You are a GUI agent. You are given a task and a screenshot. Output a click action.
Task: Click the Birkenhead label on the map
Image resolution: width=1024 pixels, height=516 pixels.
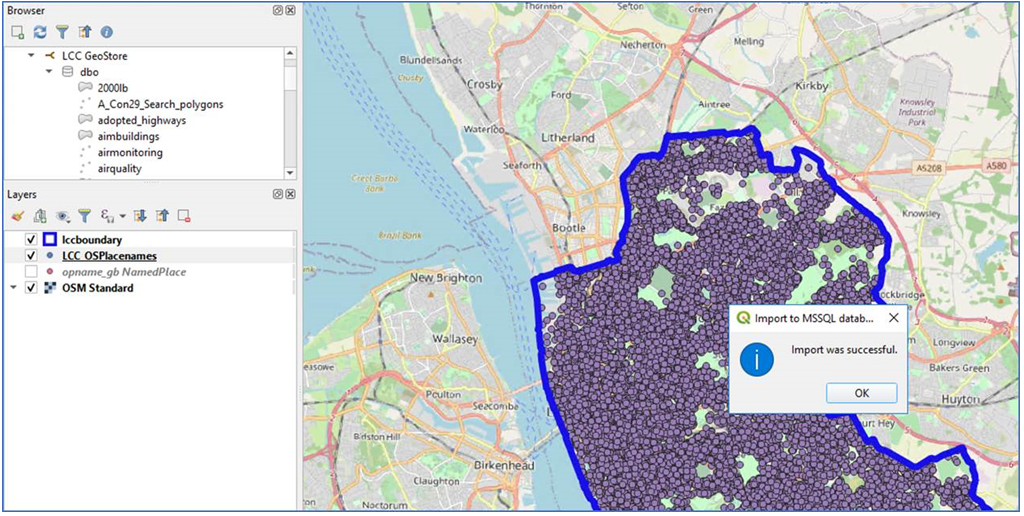pos(504,466)
